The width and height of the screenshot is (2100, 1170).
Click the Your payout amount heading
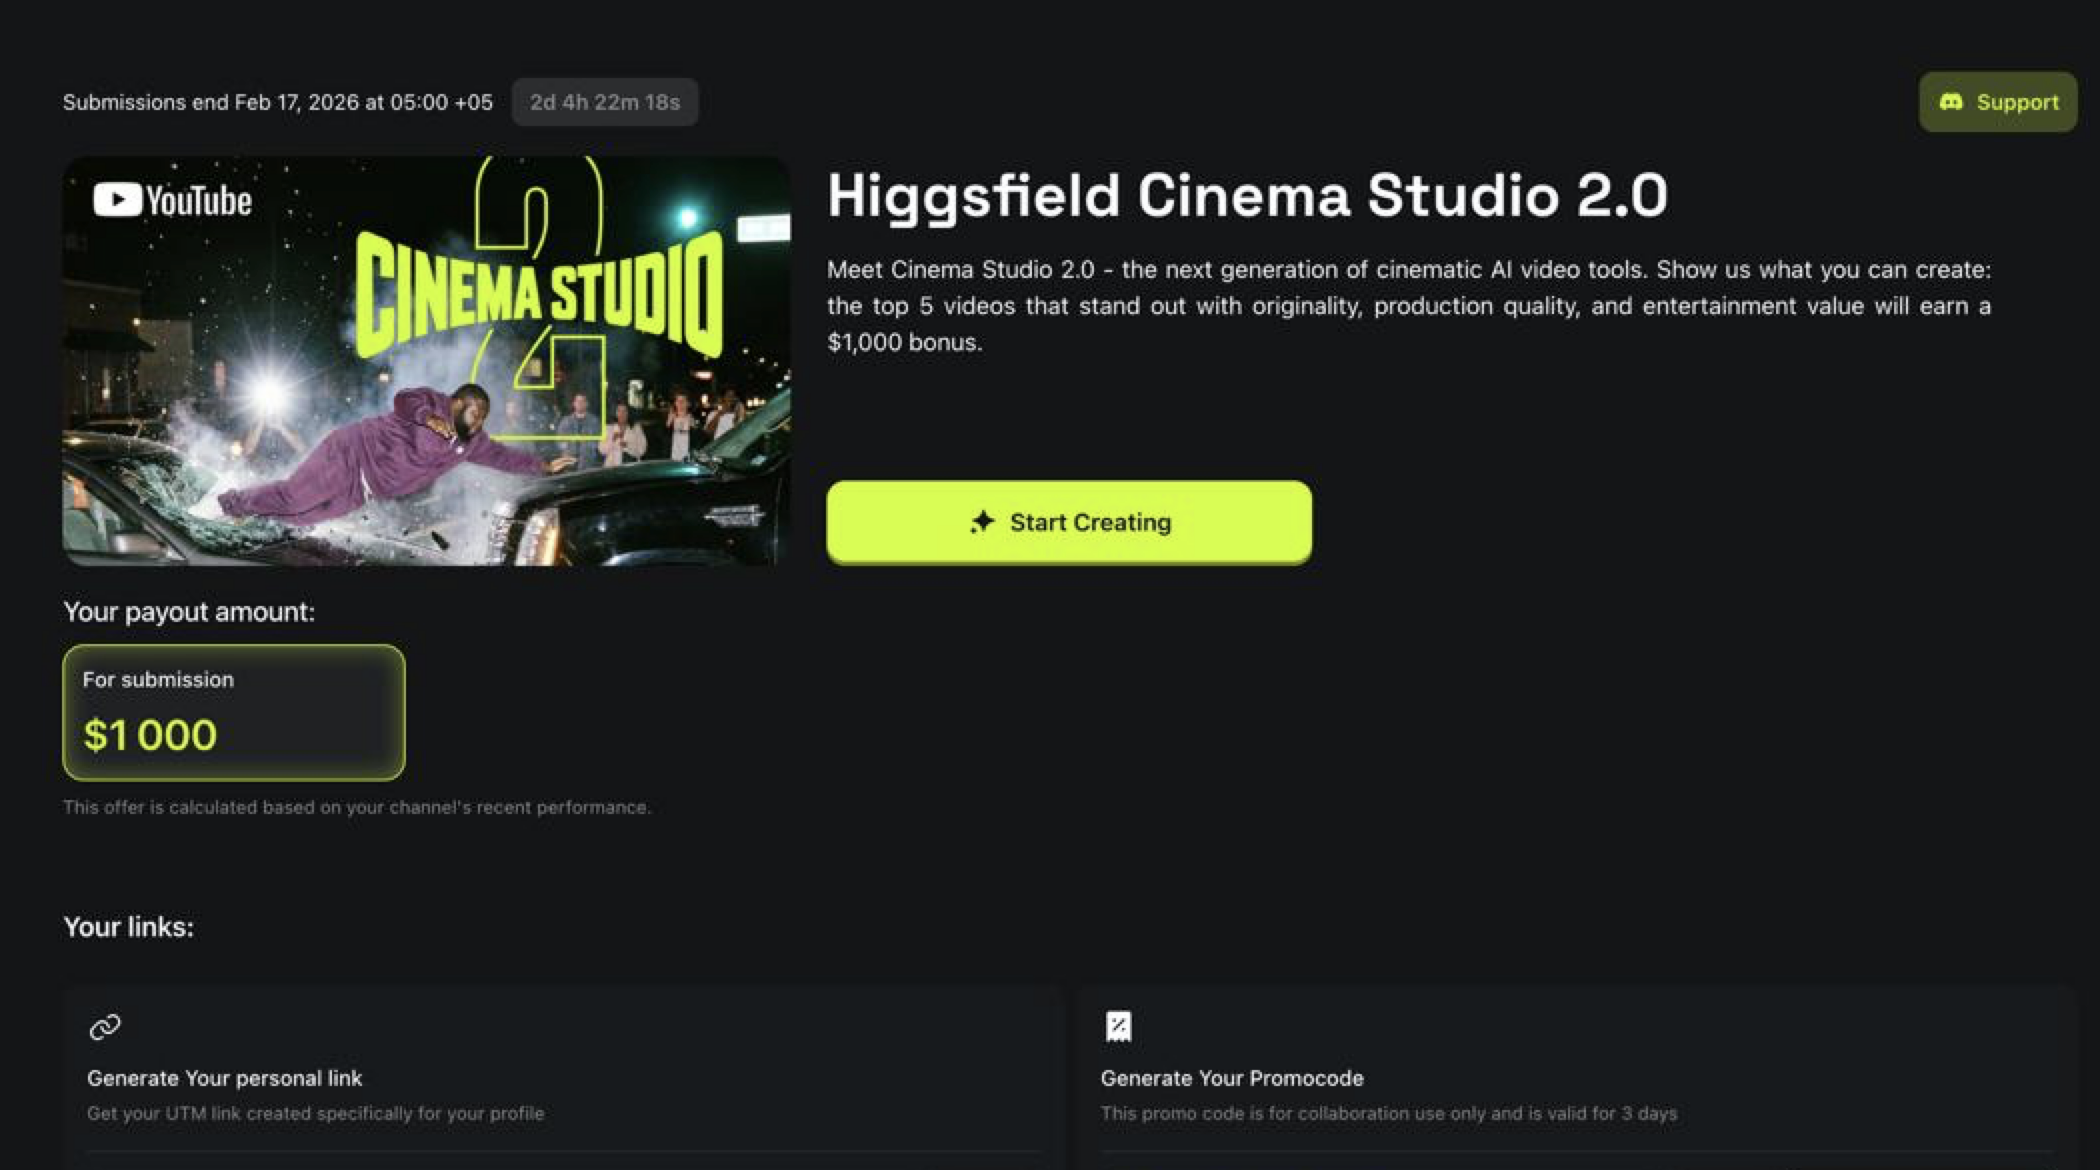tap(189, 611)
